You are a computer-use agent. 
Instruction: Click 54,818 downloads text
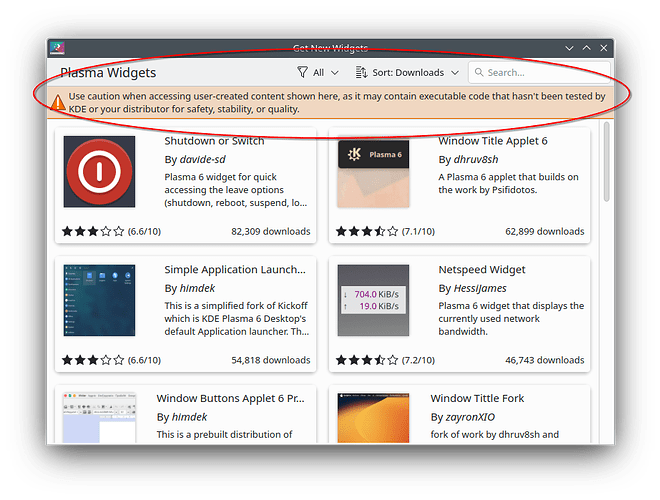271,360
